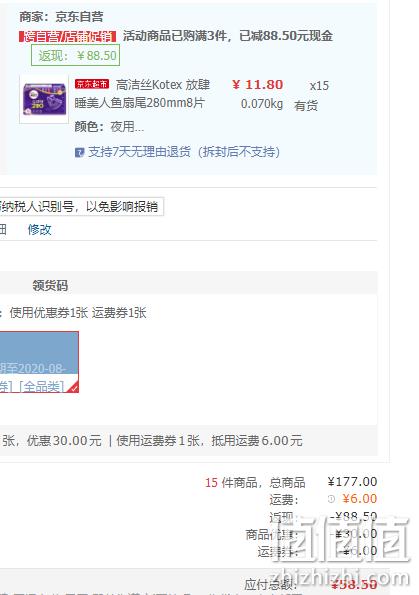The width and height of the screenshot is (419, 595).
Task: Toggle the selected blue coupon card
Action: [x=39, y=362]
